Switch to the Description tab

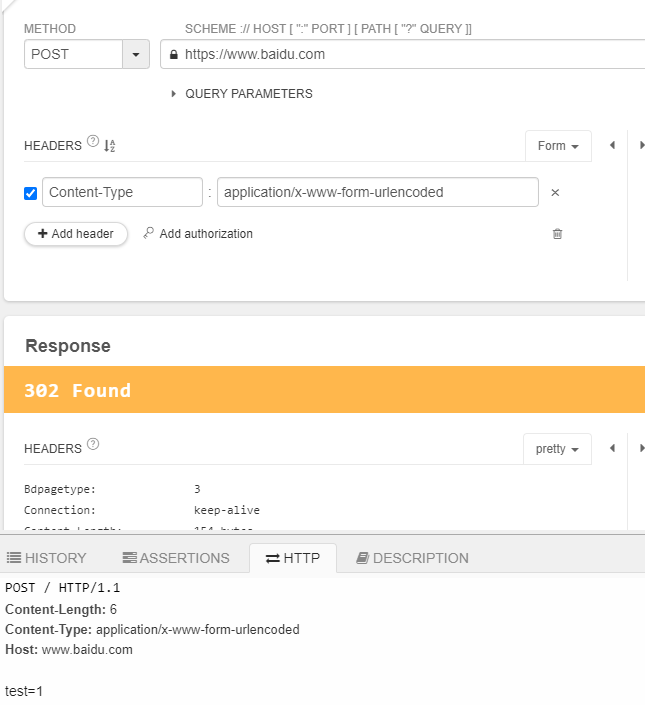click(x=412, y=558)
